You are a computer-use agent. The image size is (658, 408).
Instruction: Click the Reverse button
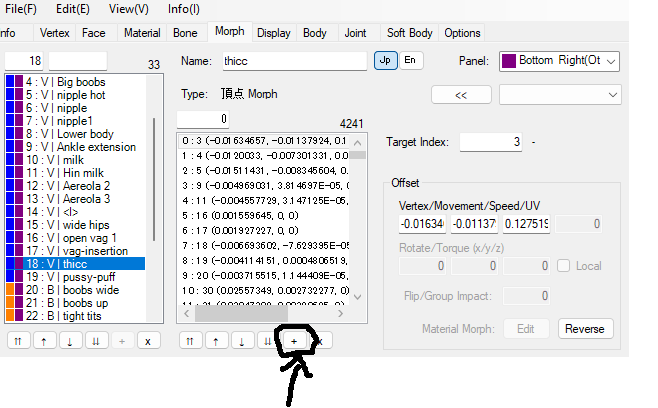(x=585, y=329)
